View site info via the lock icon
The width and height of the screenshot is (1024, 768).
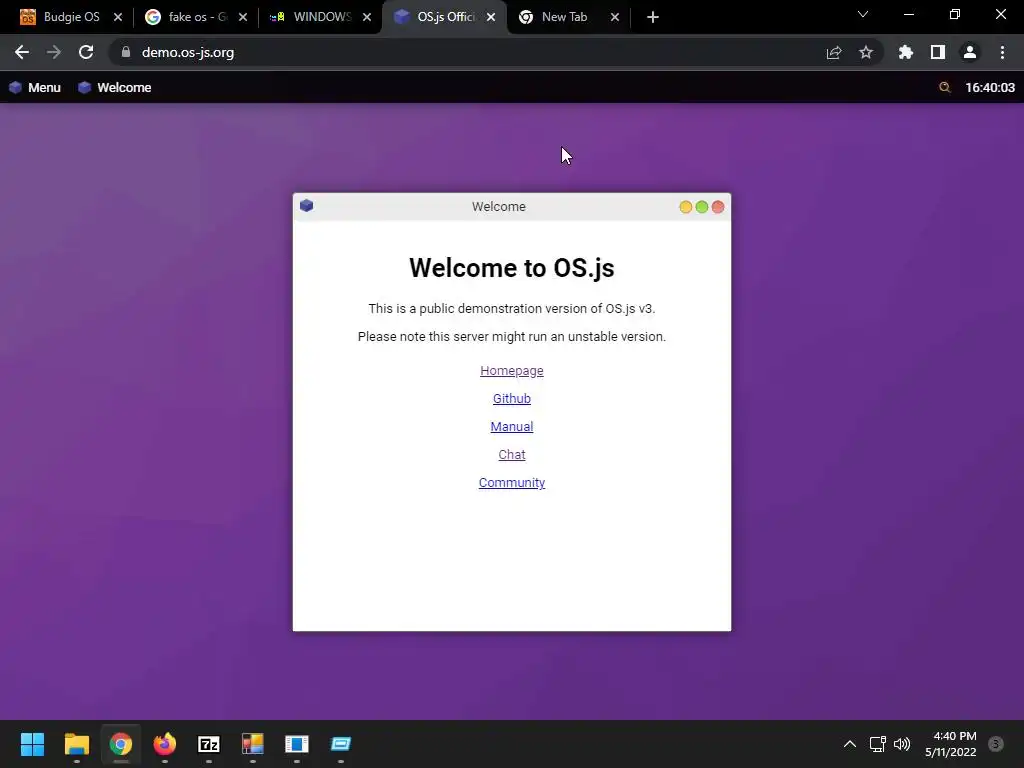(x=126, y=52)
